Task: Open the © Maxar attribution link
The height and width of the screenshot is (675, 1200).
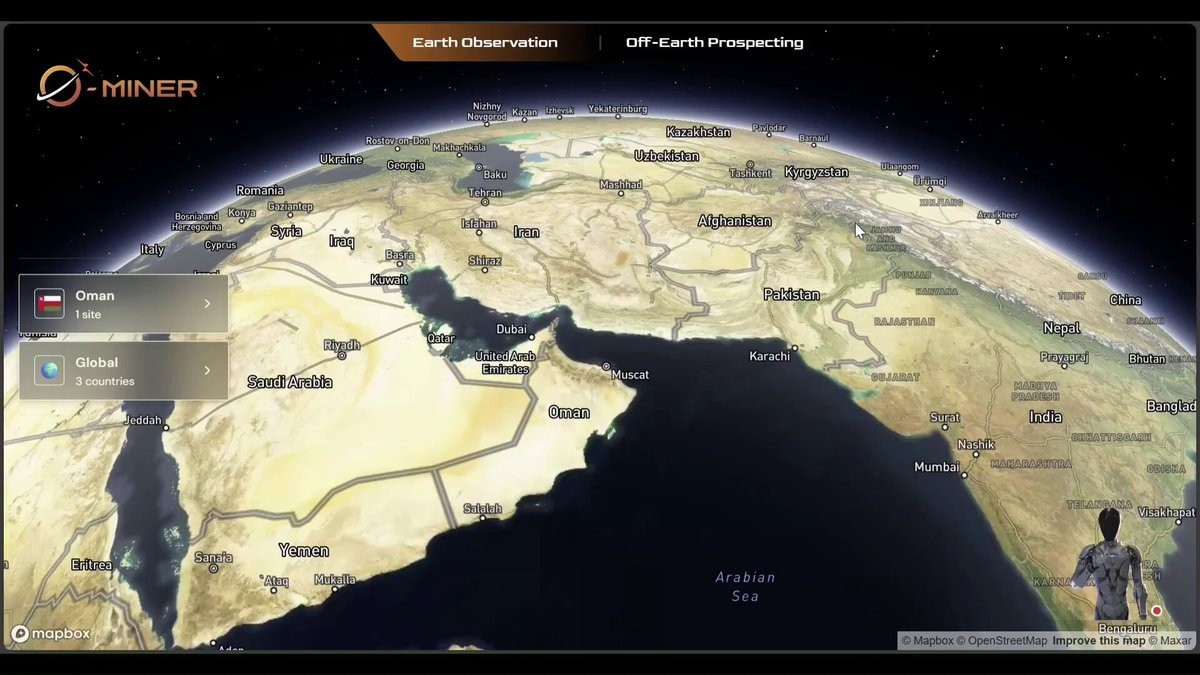Action: (1170, 641)
